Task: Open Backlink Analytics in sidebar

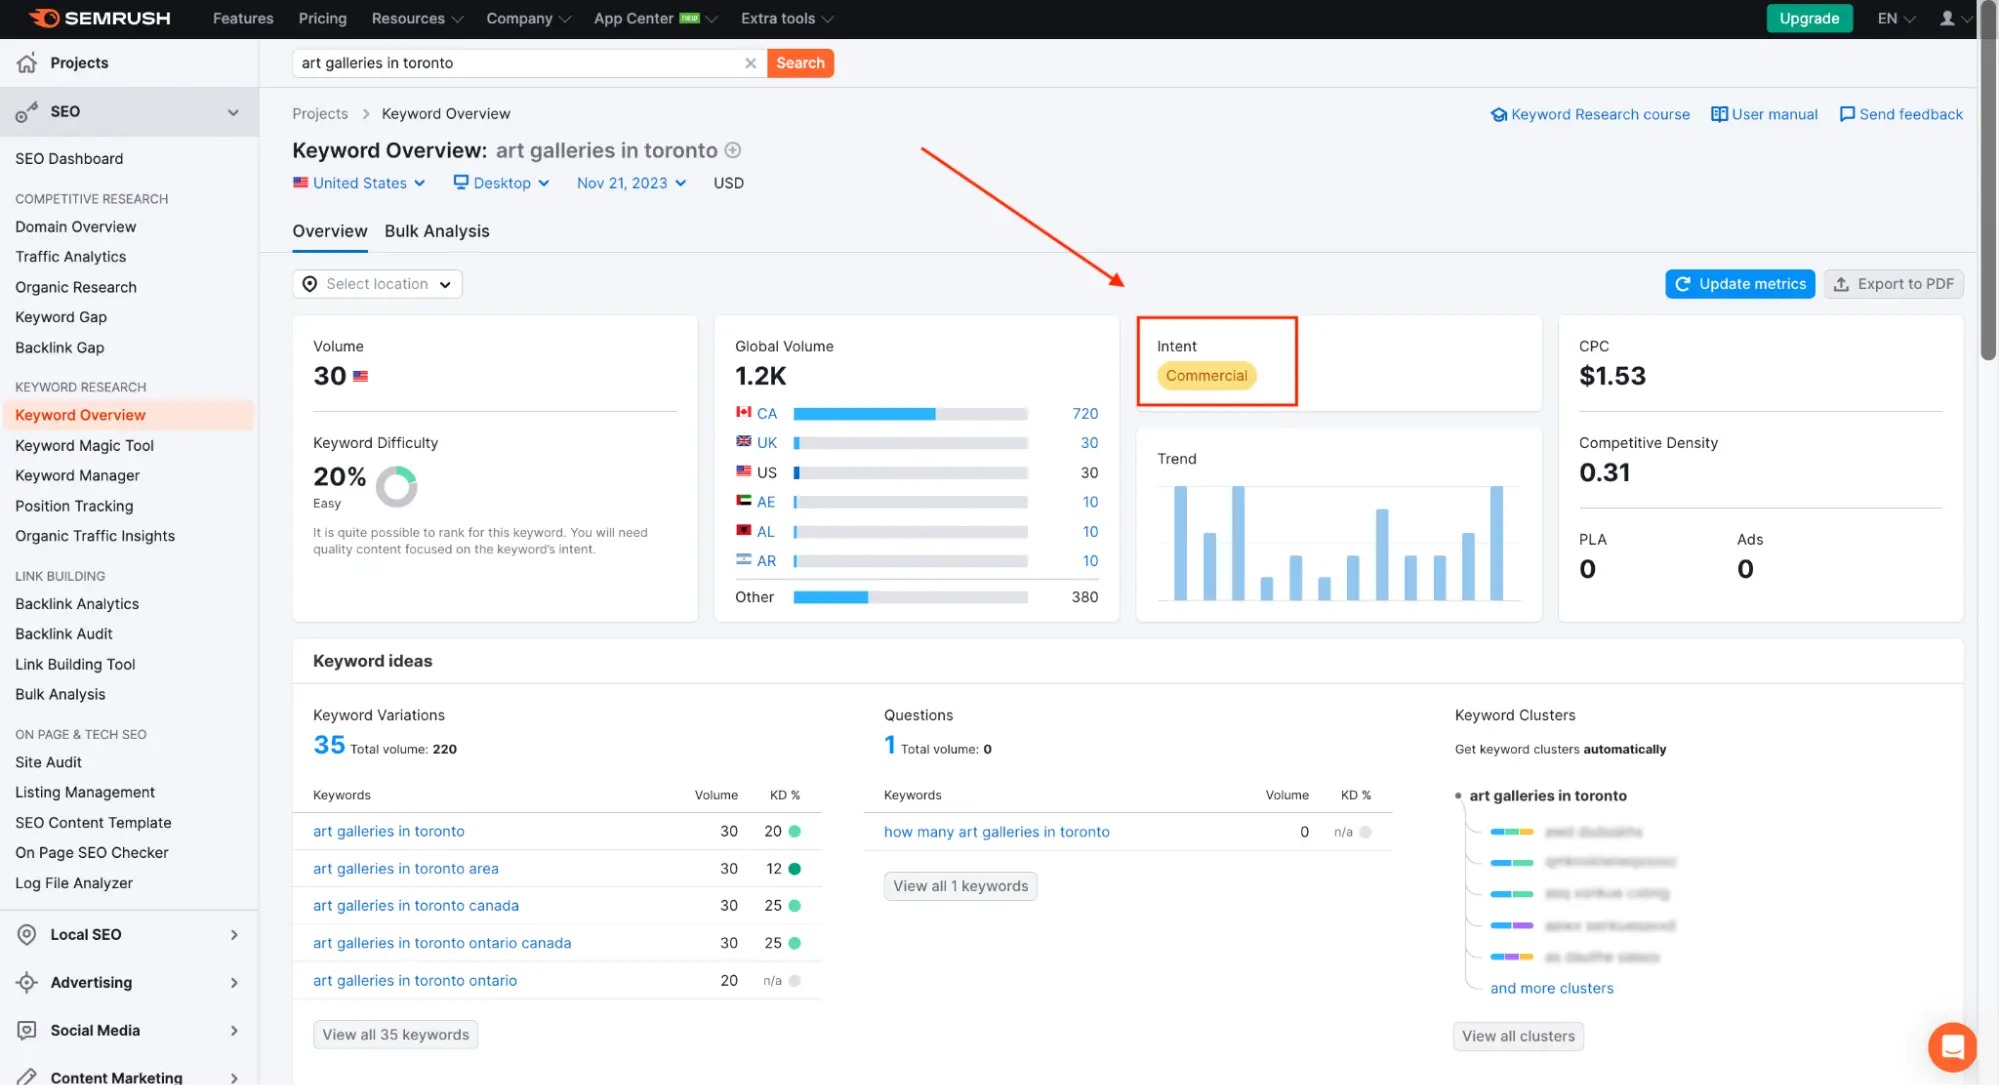Action: (77, 604)
